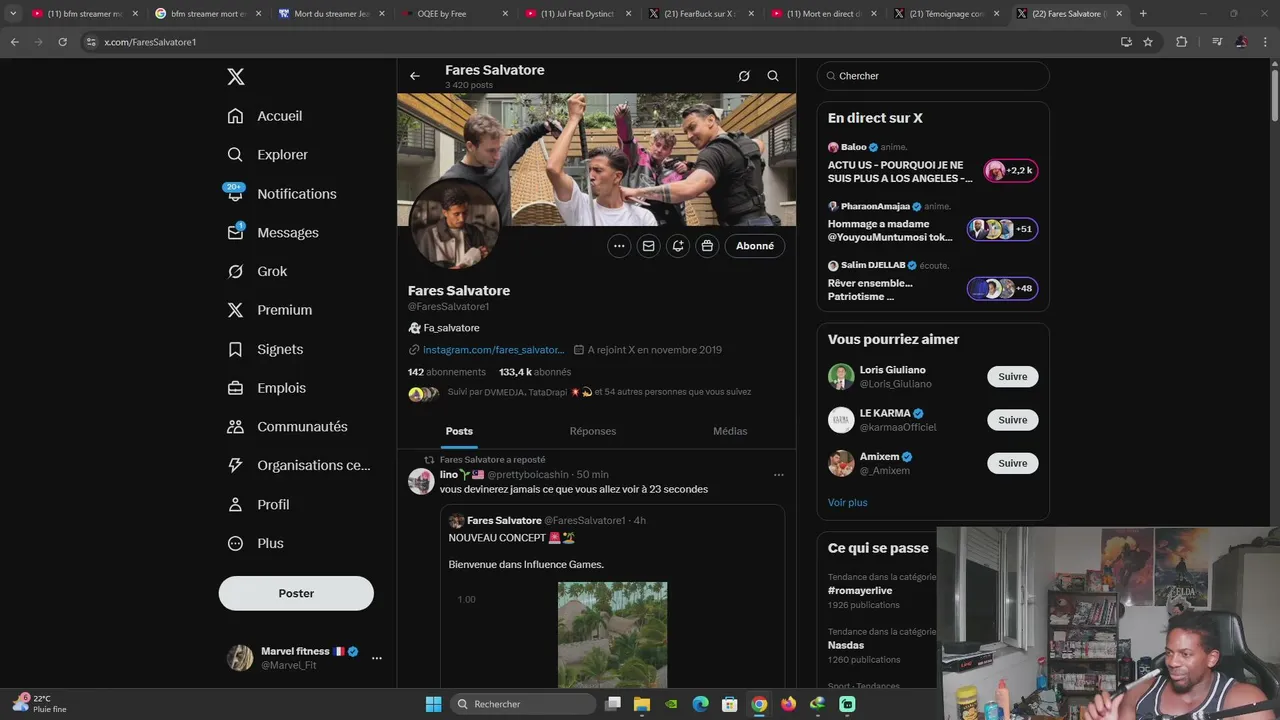Click Grok icon in profile header

(x=744, y=76)
